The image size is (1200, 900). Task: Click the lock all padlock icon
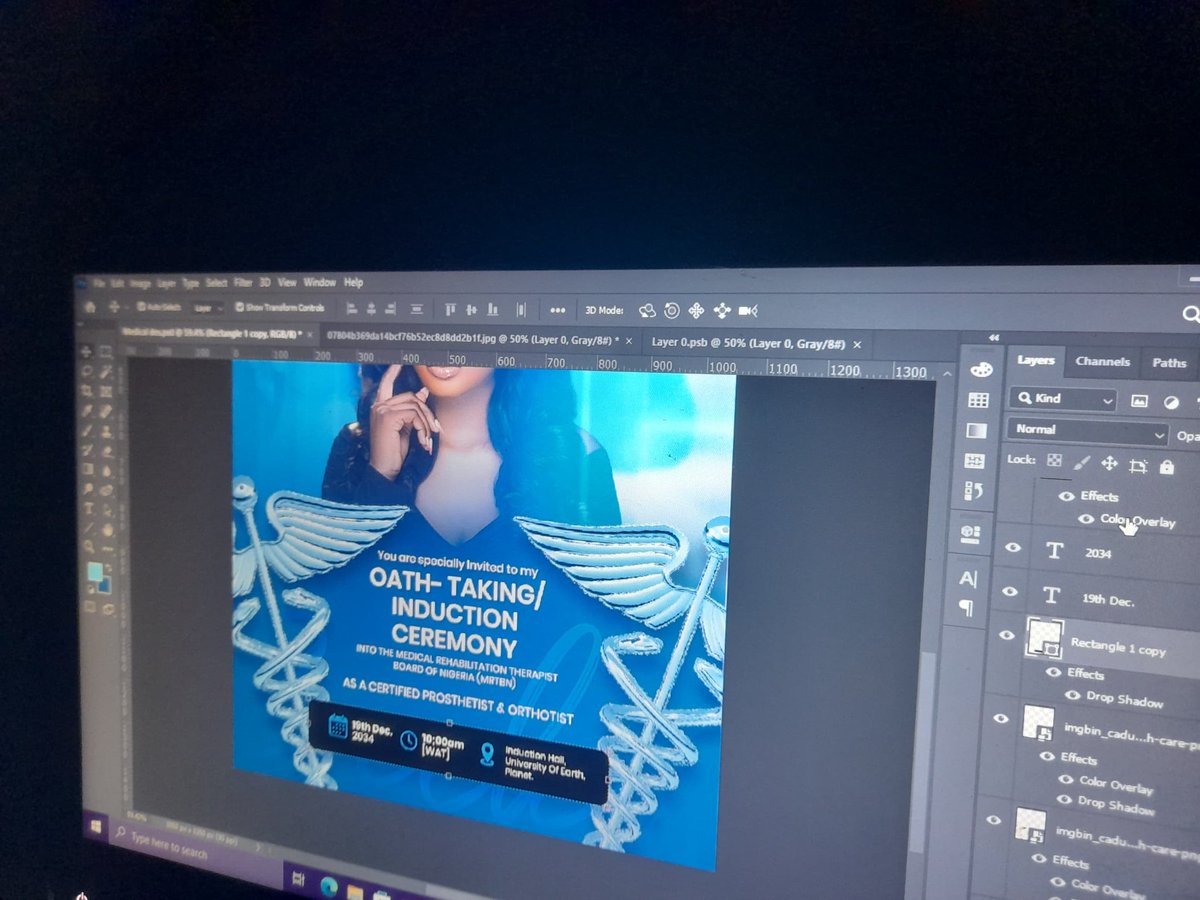[1167, 467]
